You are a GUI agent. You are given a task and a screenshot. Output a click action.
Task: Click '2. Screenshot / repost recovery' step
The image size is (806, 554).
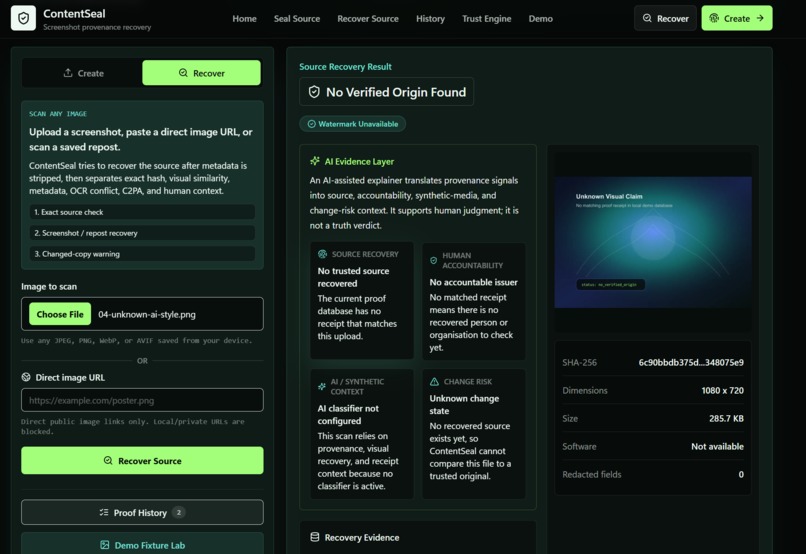pos(142,233)
